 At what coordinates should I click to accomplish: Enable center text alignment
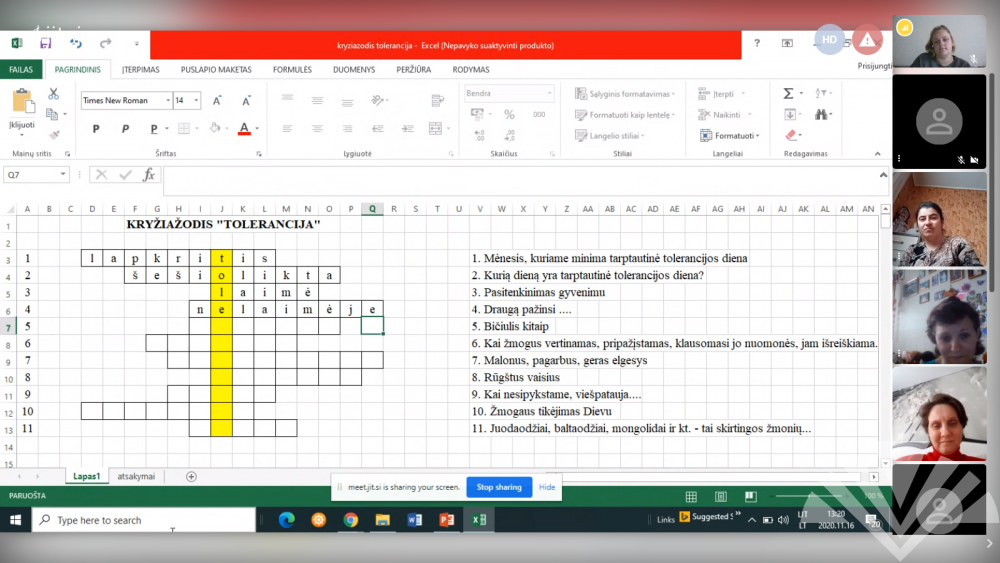click(x=317, y=128)
